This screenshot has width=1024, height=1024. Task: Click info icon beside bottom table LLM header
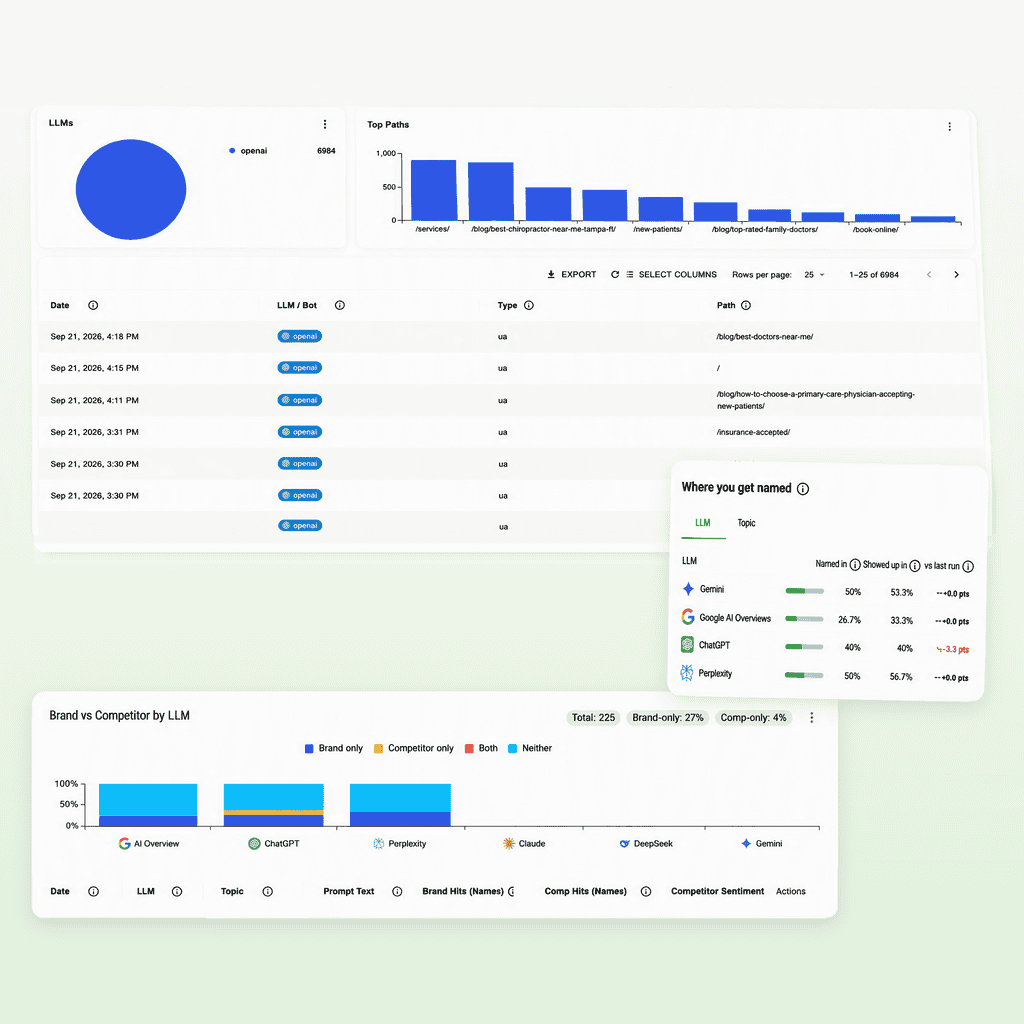pyautogui.click(x=177, y=891)
